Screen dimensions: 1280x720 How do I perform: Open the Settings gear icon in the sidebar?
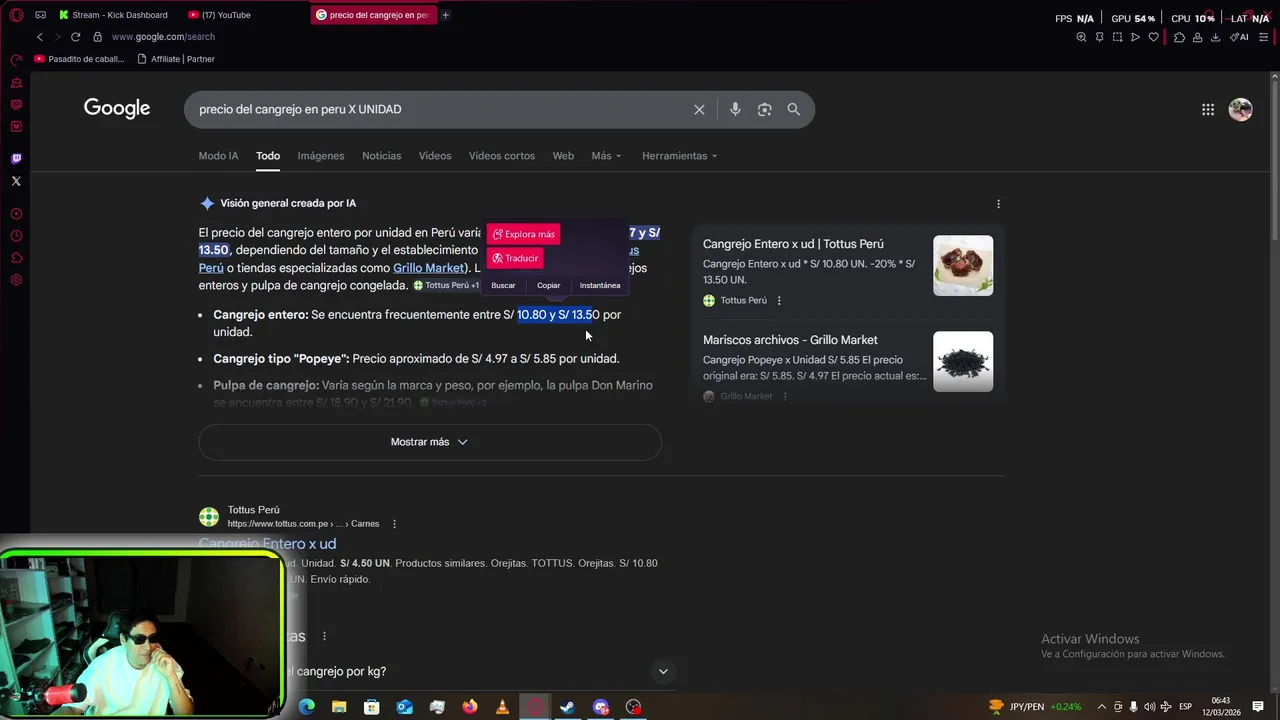[x=16, y=280]
